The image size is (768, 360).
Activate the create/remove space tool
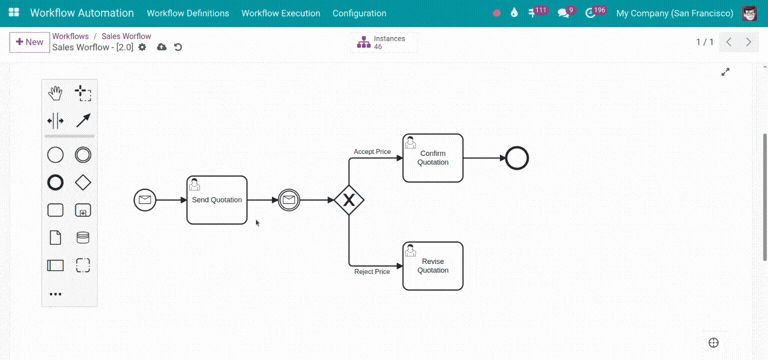[55, 120]
